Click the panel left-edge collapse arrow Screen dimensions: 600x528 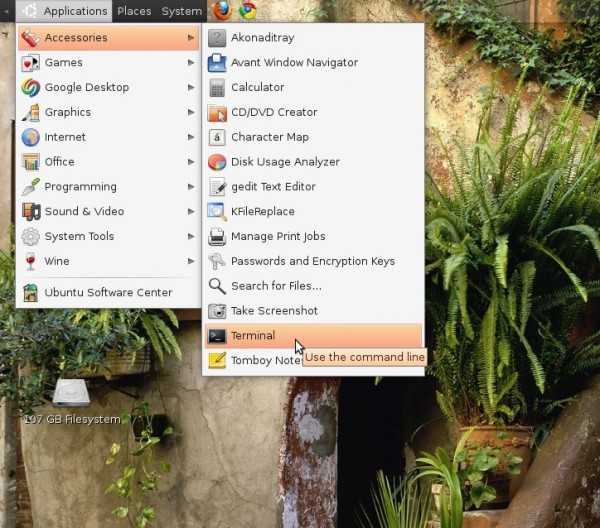point(7,11)
